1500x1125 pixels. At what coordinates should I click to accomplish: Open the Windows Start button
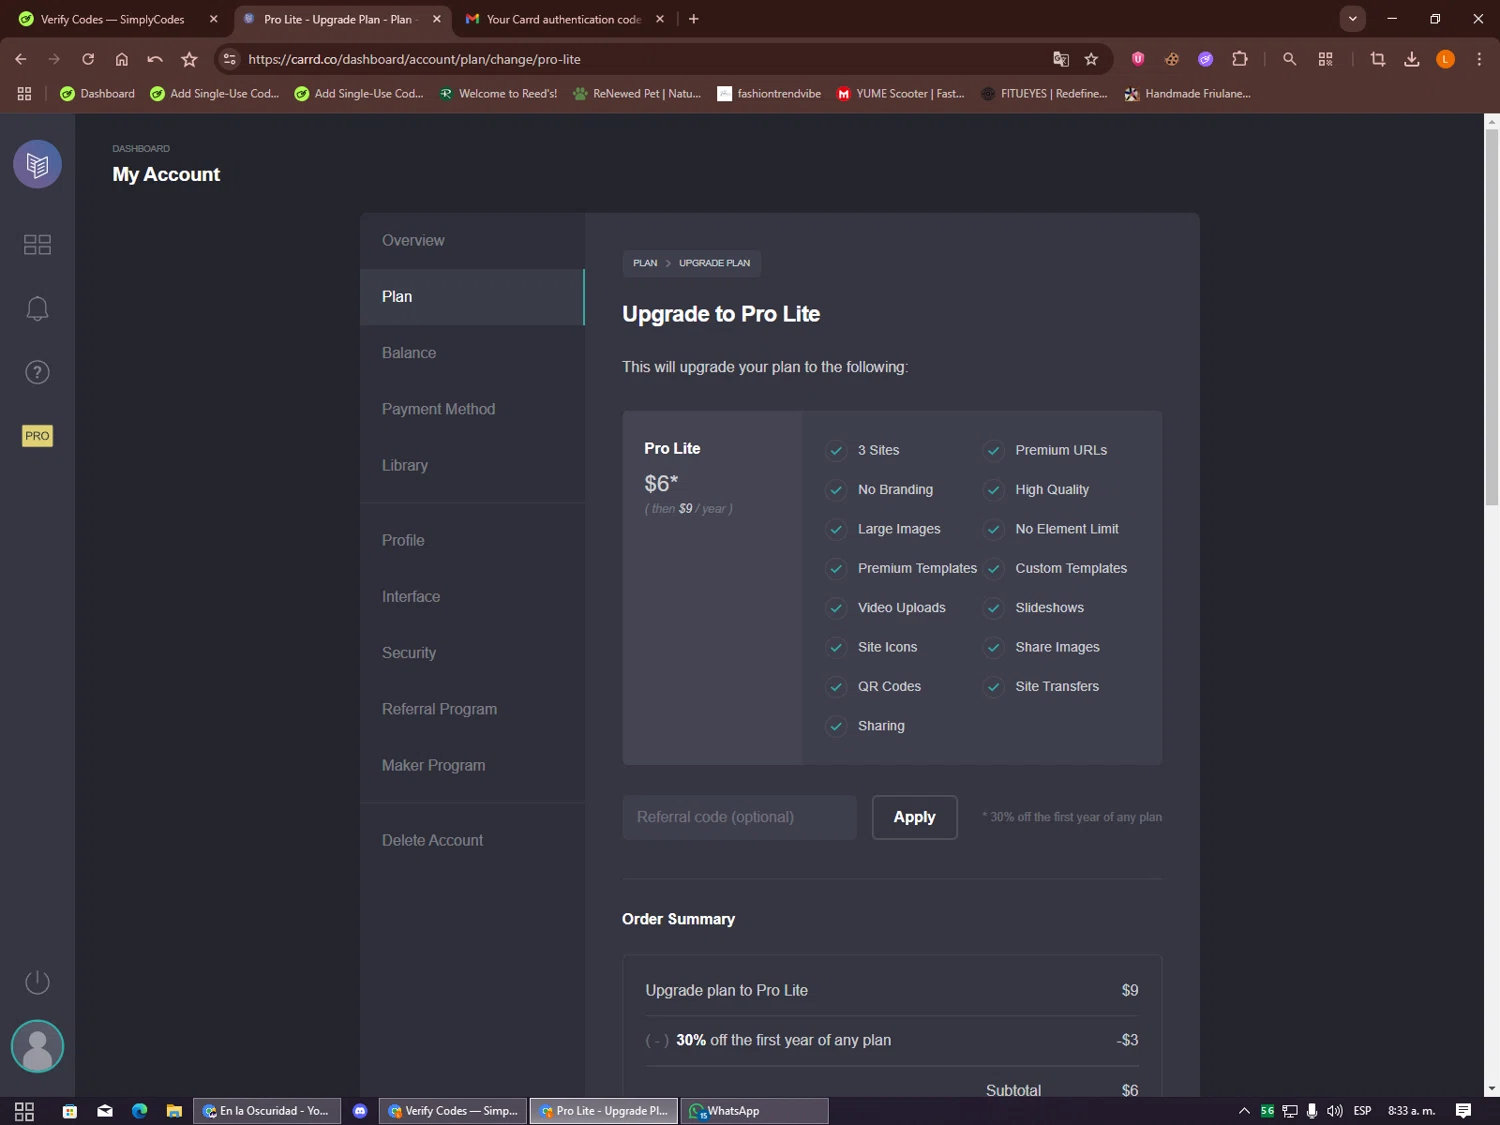[25, 1111]
